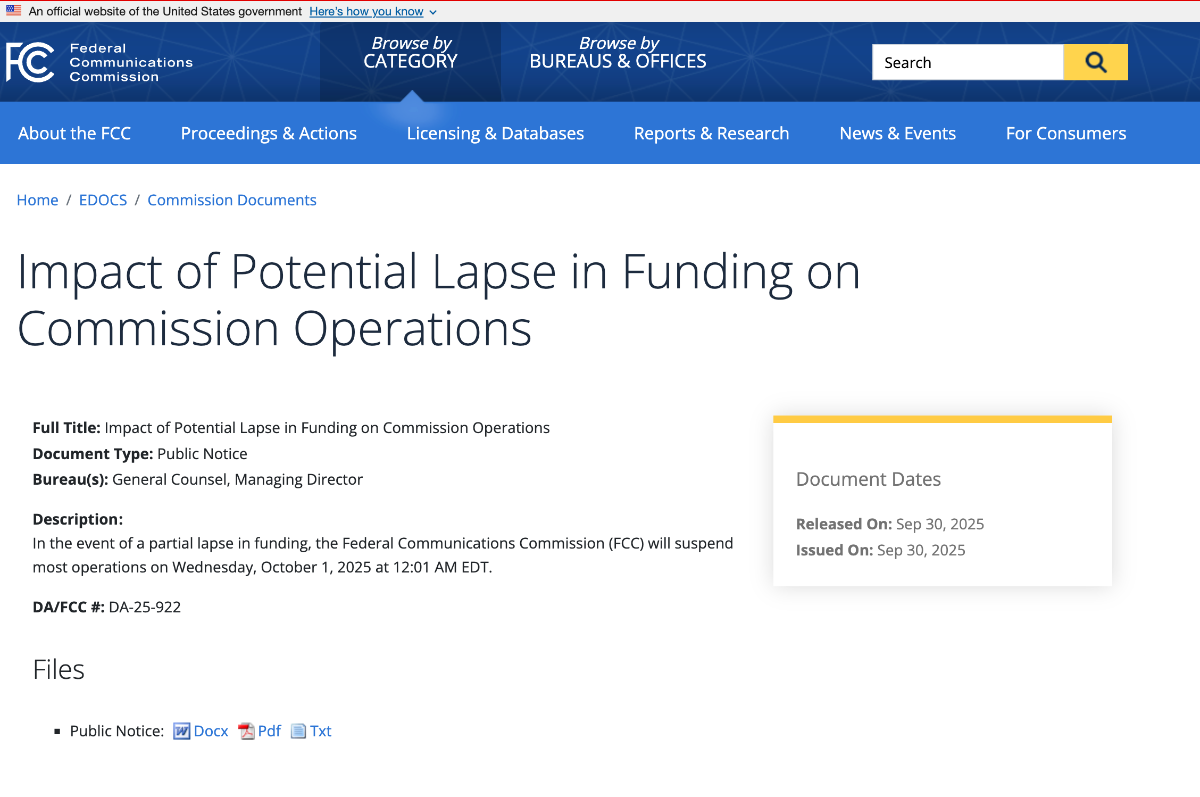Image resolution: width=1200 pixels, height=797 pixels.
Task: Click the Home breadcrumb link
Action: coord(37,200)
